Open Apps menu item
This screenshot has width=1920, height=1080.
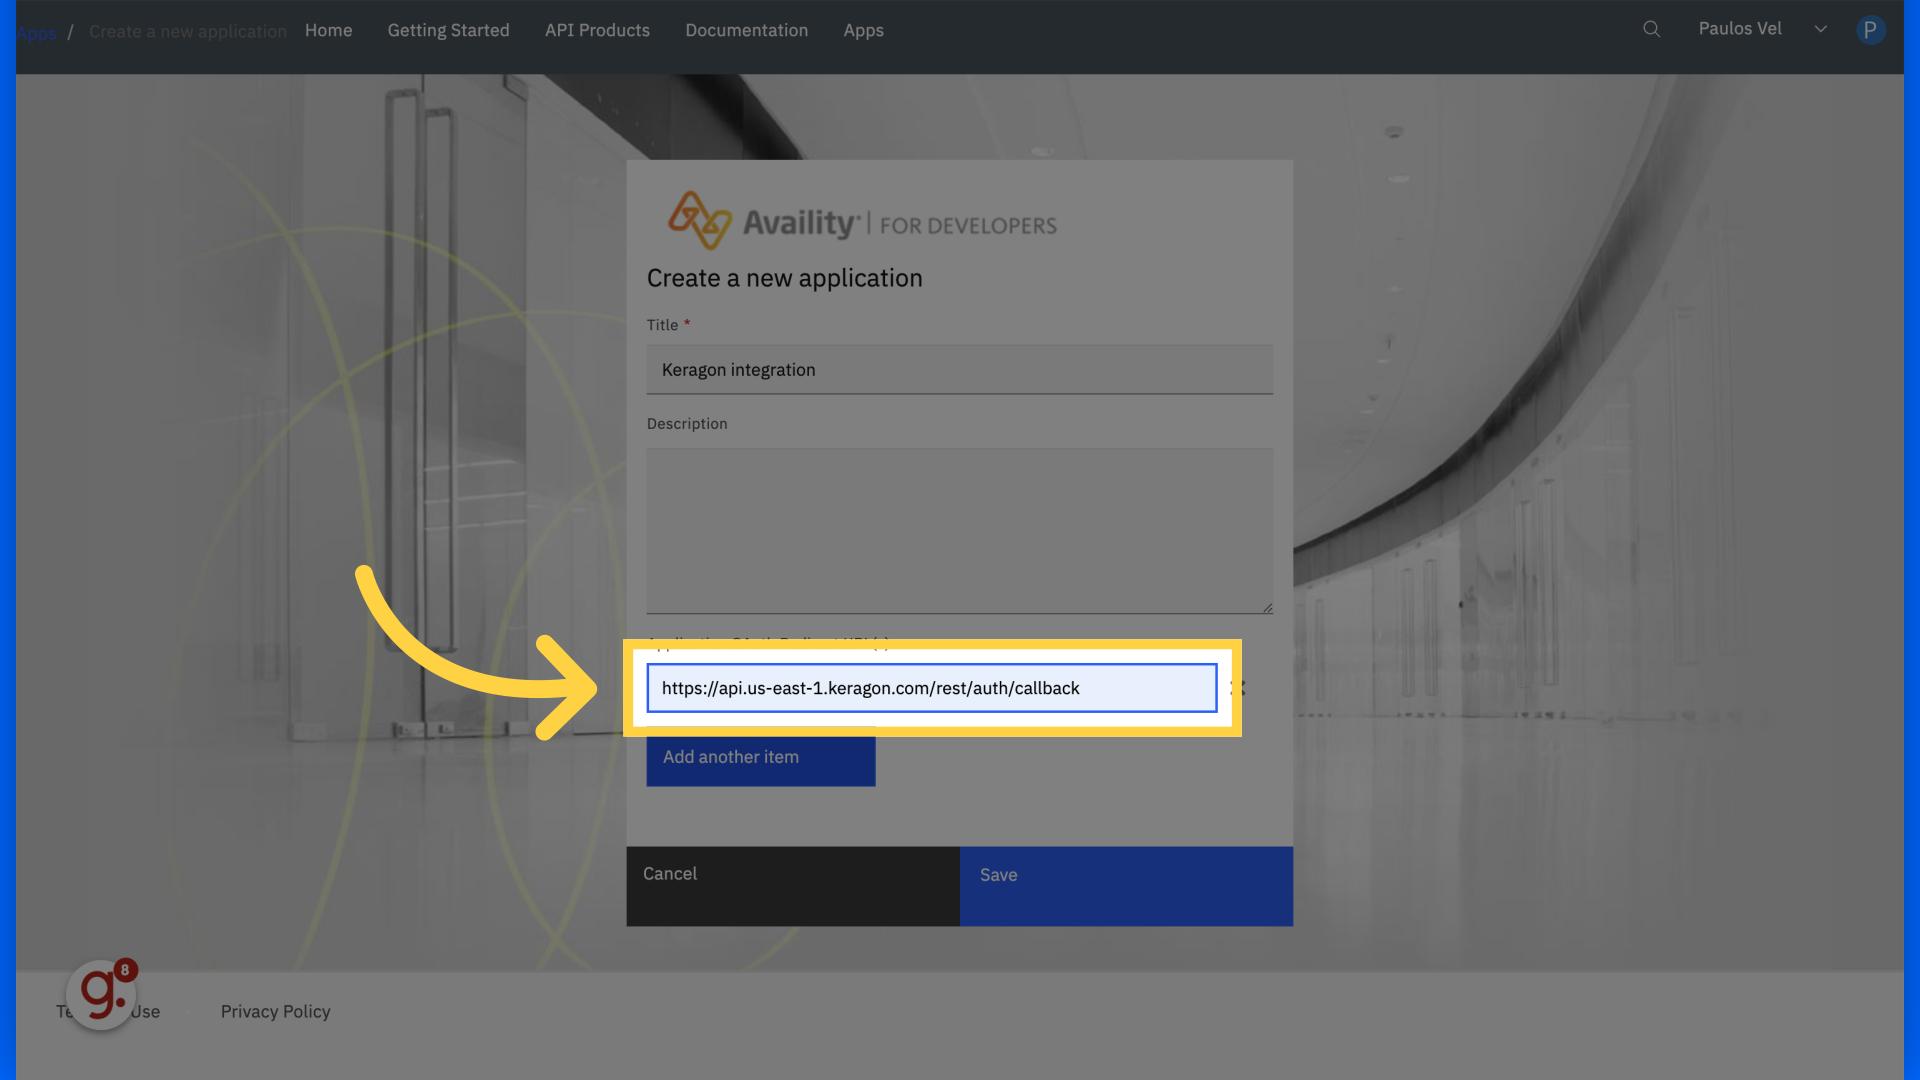863,30
